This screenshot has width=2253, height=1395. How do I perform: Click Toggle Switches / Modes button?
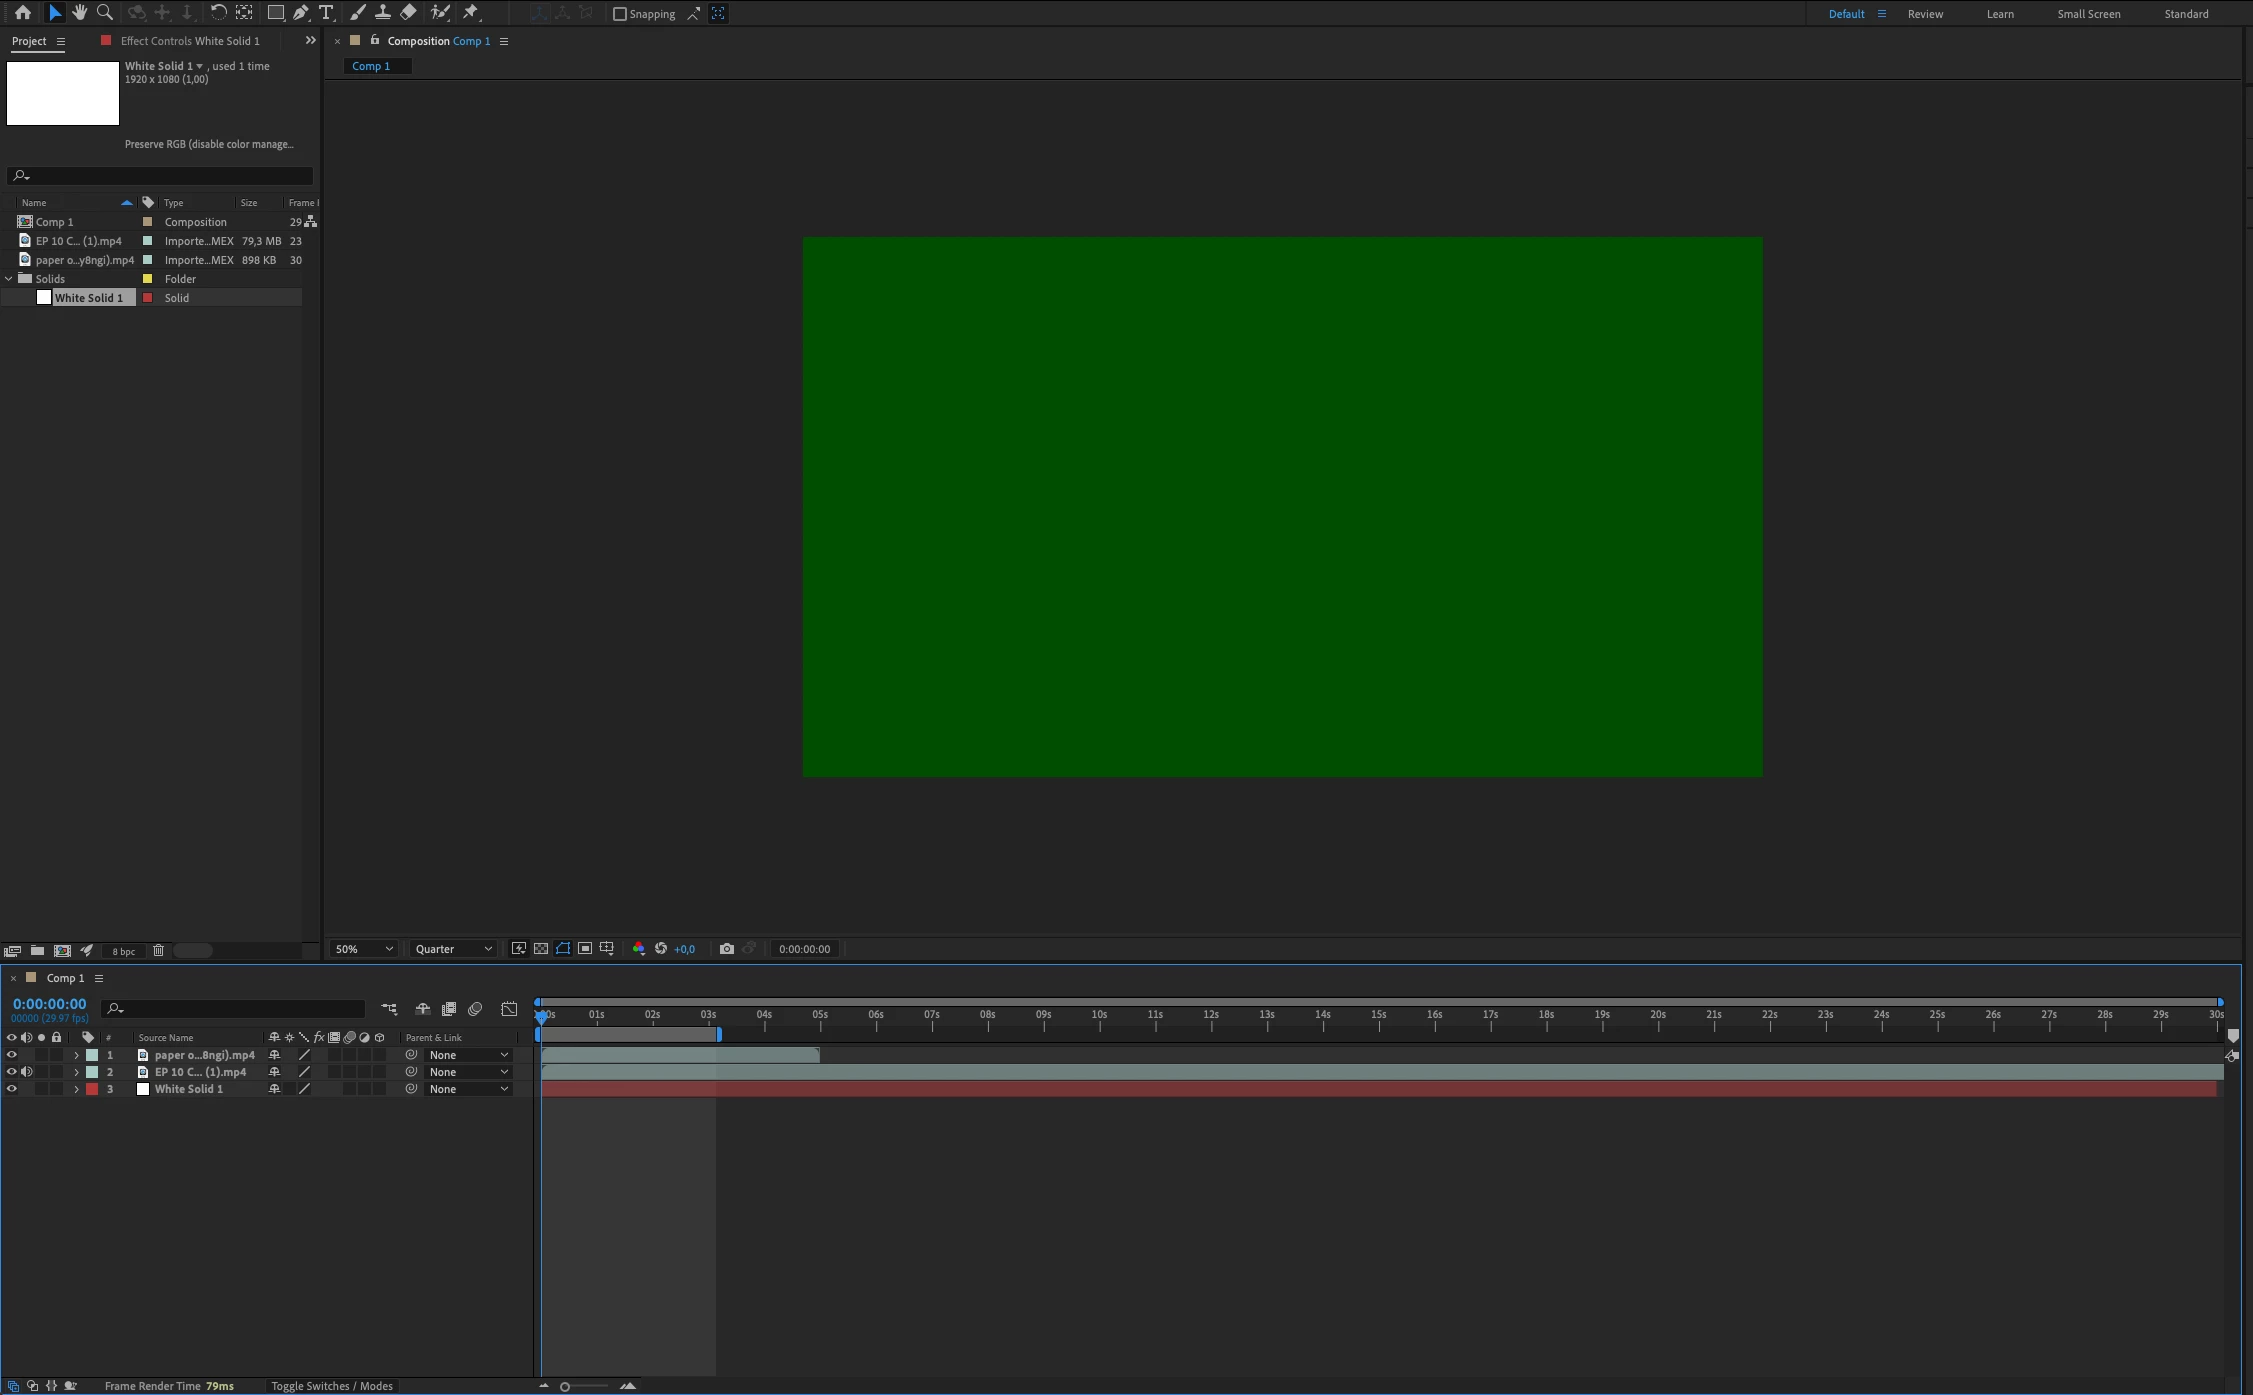(x=331, y=1386)
